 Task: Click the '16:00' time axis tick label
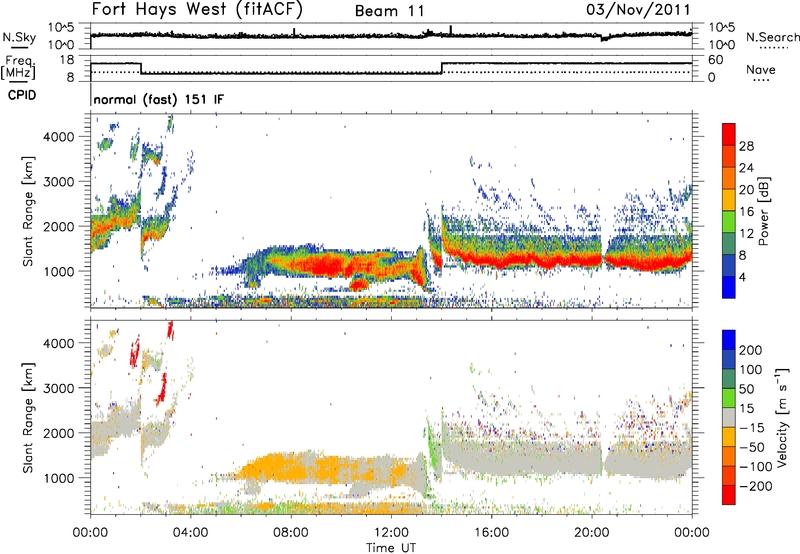coord(491,533)
